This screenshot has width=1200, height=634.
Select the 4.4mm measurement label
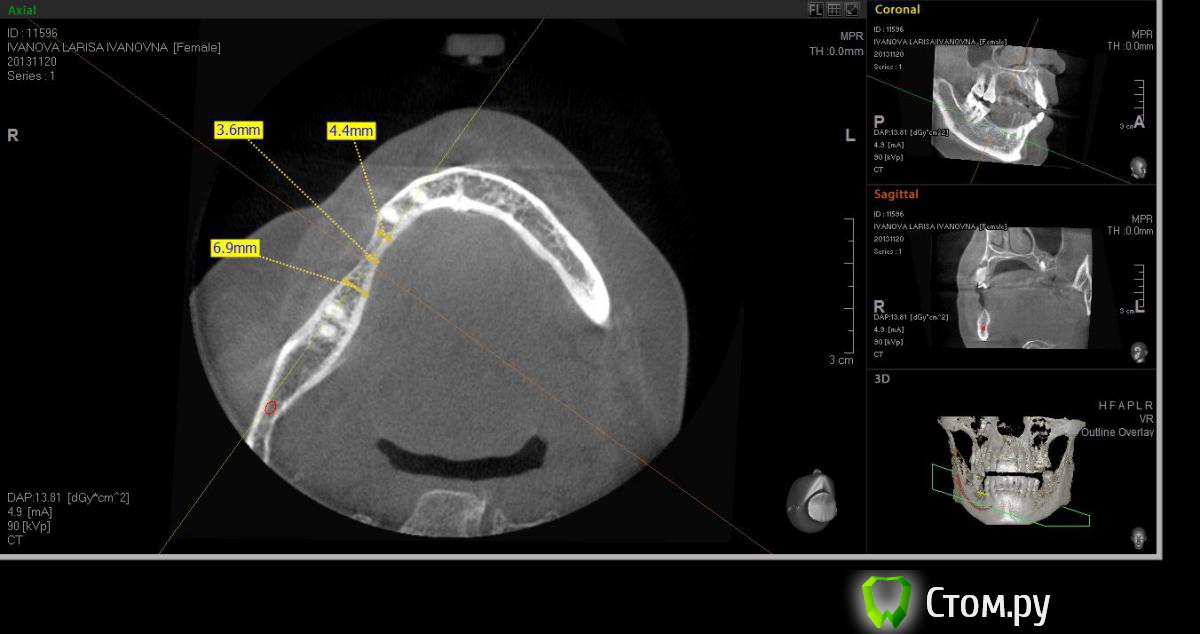coord(351,131)
